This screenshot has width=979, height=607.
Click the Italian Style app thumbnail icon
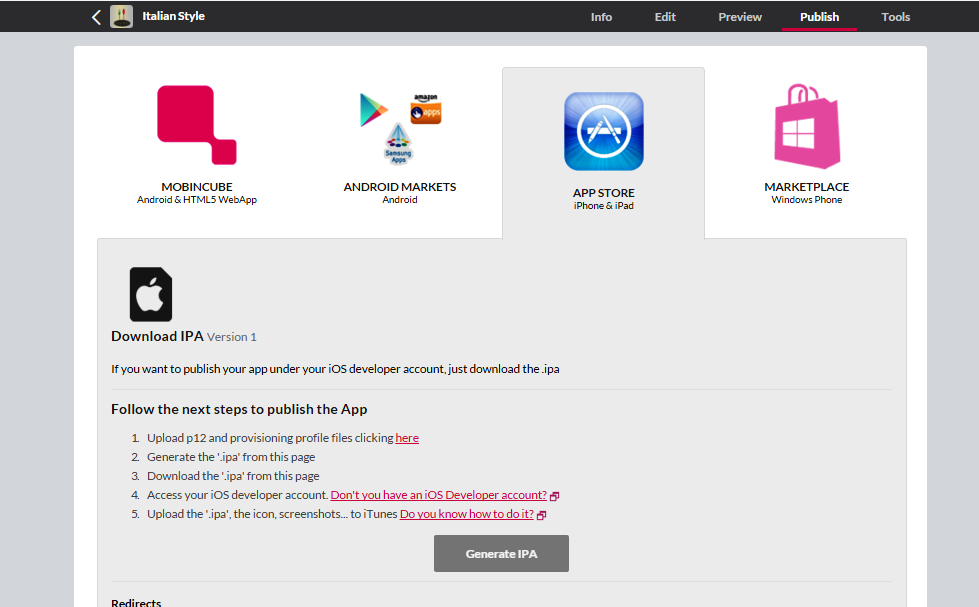121,16
